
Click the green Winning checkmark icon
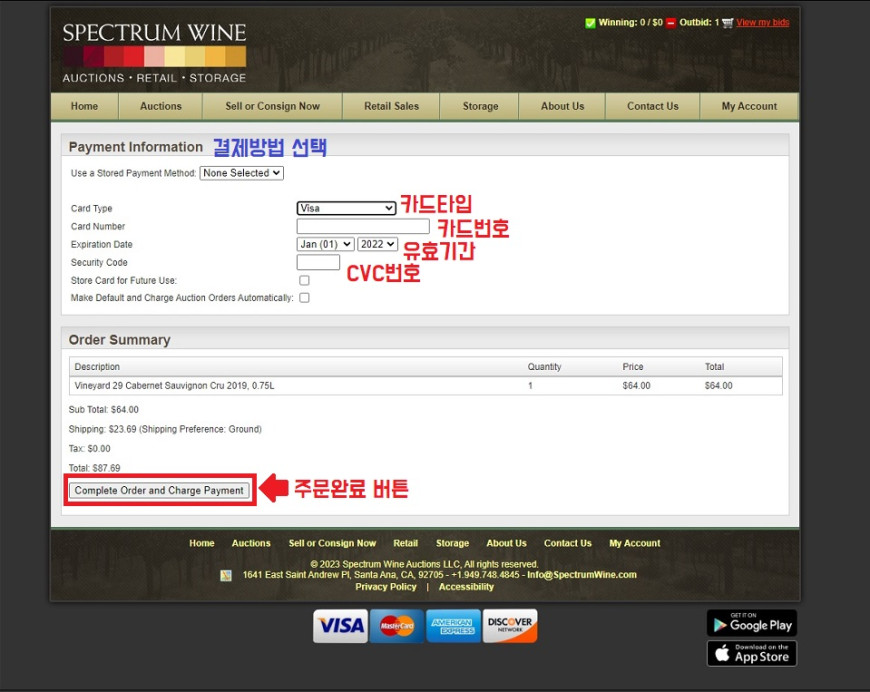tap(590, 23)
